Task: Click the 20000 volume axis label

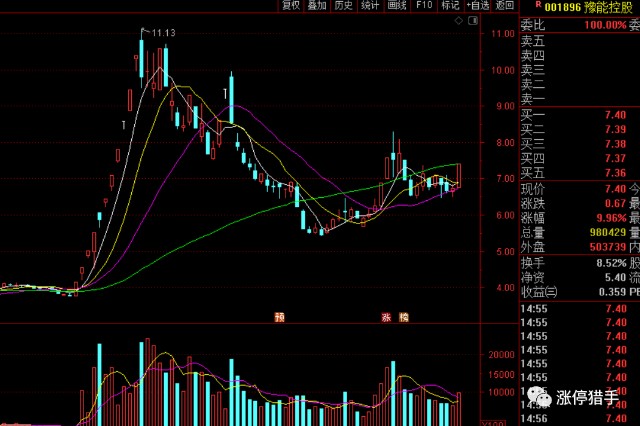Action: [x=501, y=355]
